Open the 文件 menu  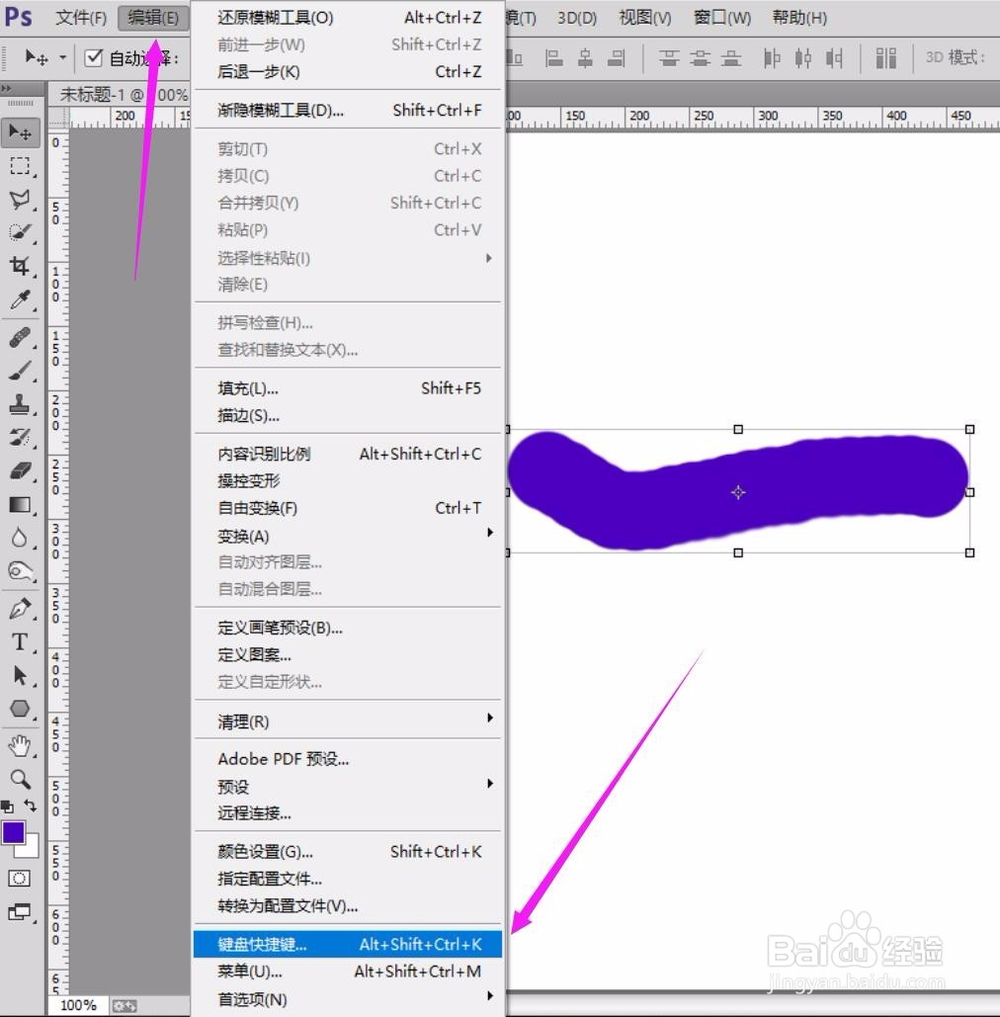[x=80, y=17]
